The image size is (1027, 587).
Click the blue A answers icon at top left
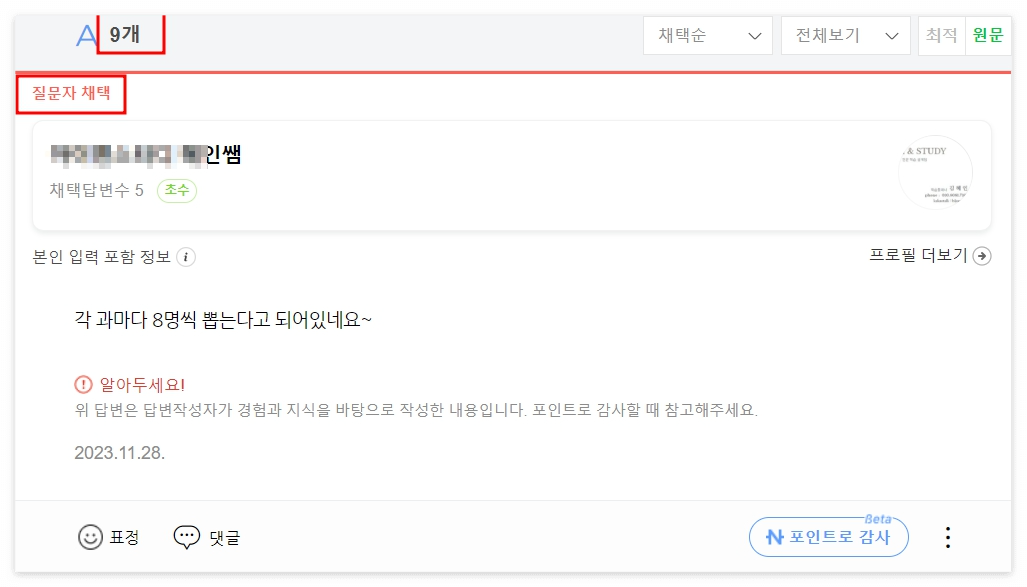84,33
